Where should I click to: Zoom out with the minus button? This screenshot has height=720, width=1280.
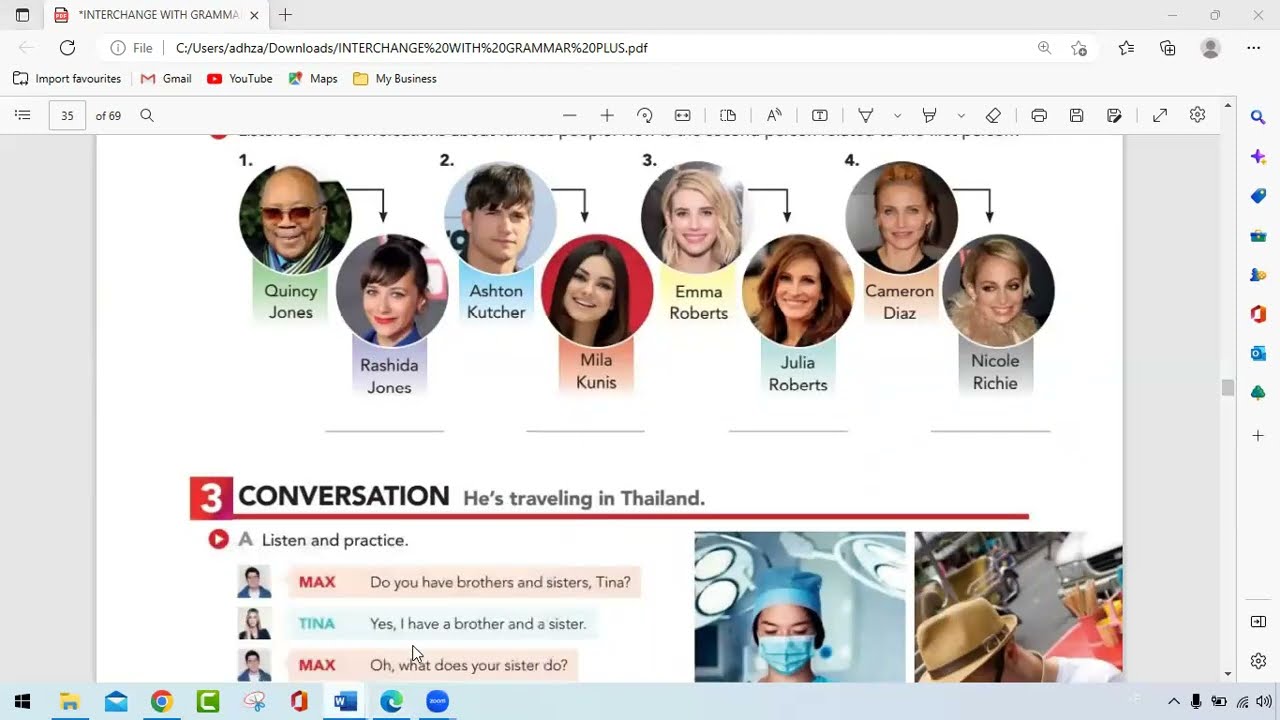pyautogui.click(x=569, y=115)
